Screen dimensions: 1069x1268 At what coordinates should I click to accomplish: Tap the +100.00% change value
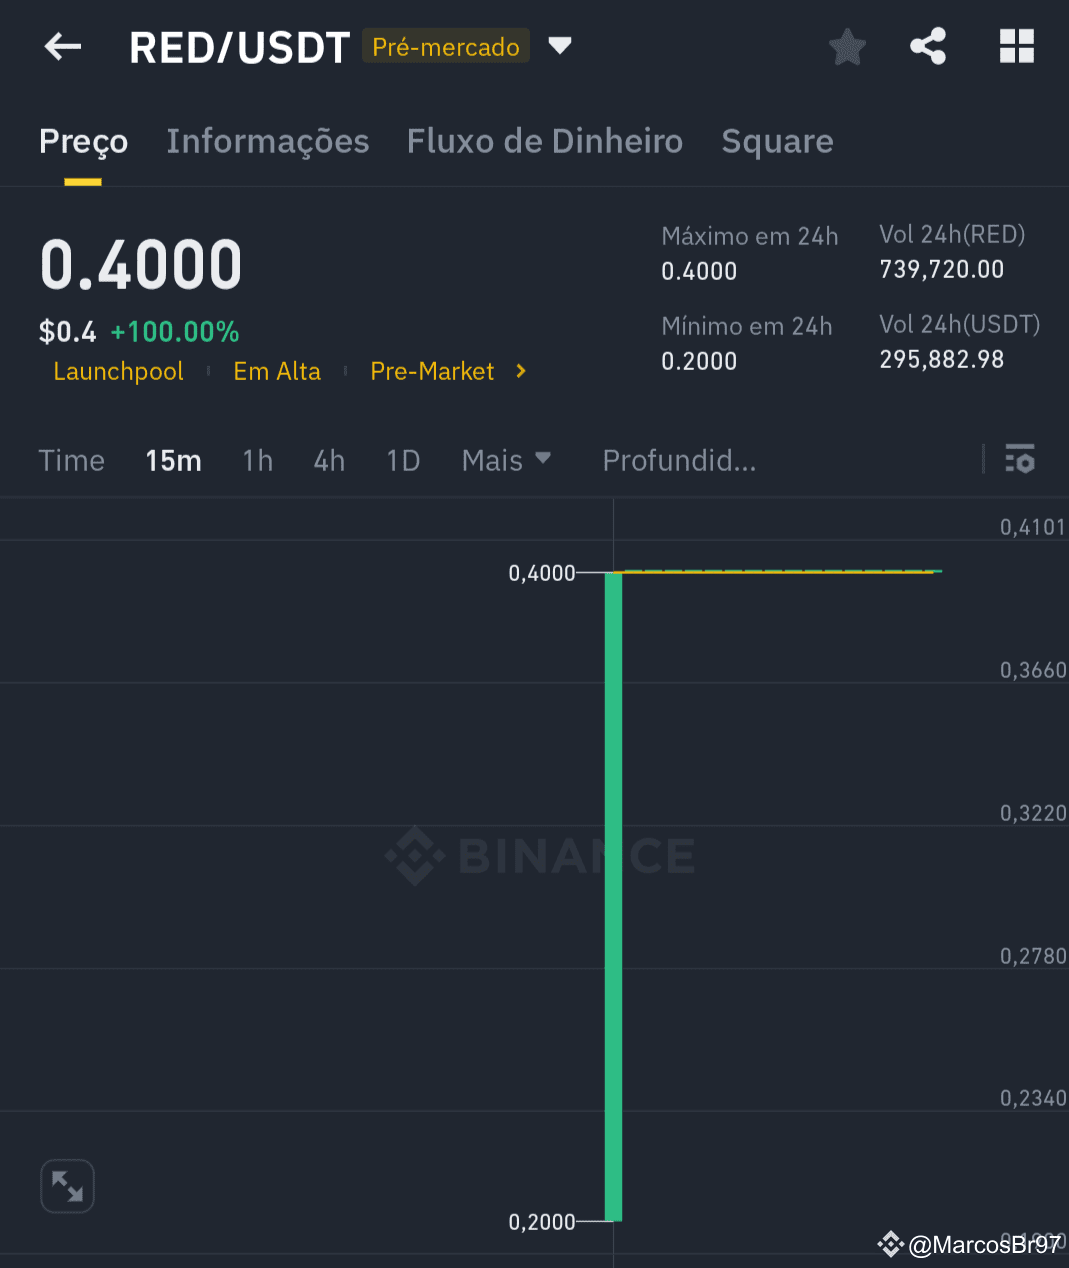tap(175, 332)
